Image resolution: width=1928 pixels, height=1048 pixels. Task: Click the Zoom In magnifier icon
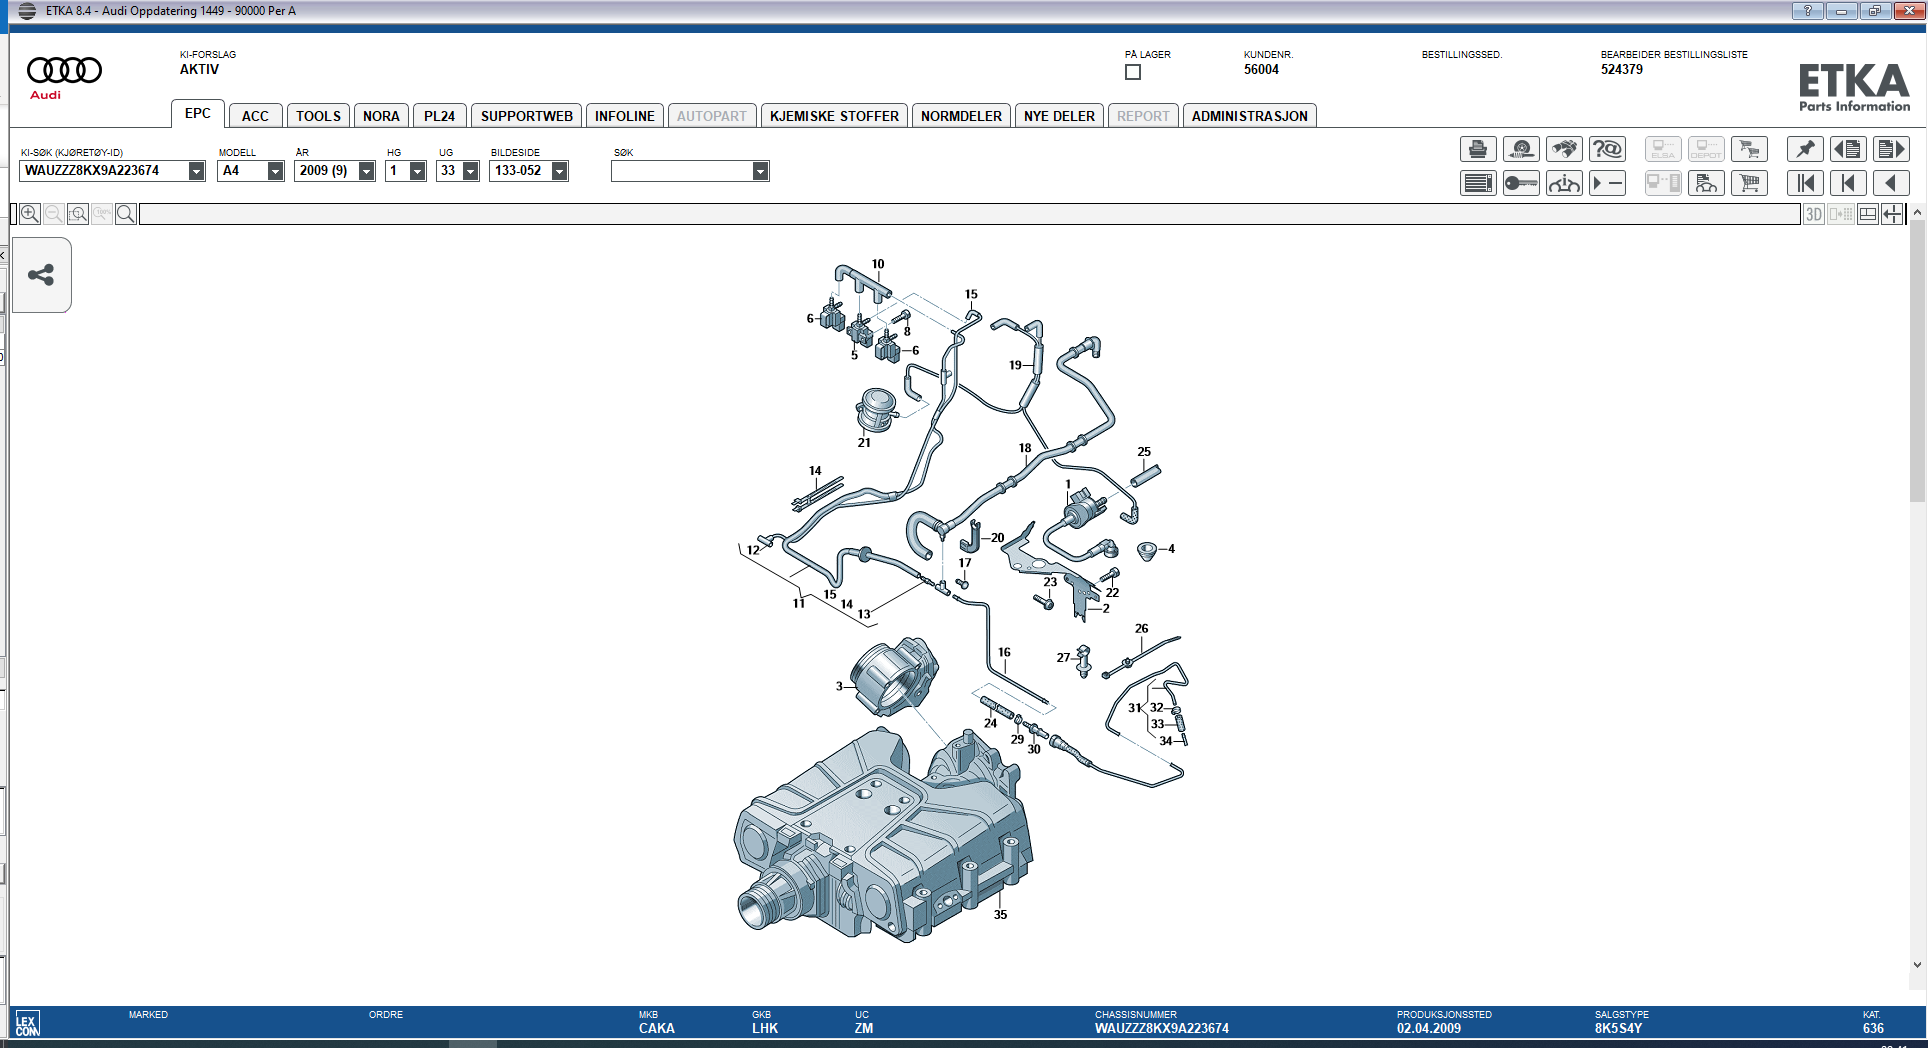tap(28, 213)
